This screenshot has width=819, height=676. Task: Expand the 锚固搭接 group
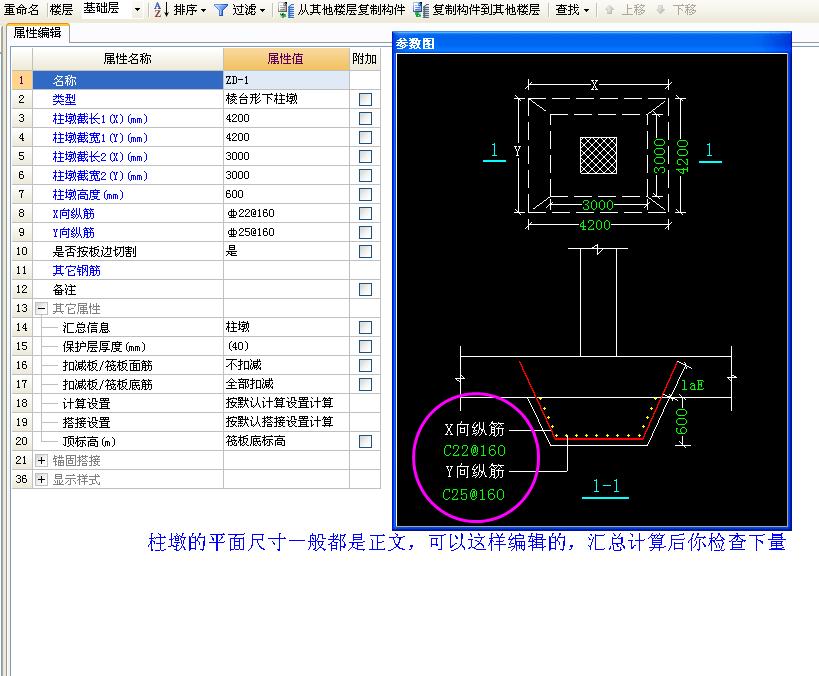41,460
